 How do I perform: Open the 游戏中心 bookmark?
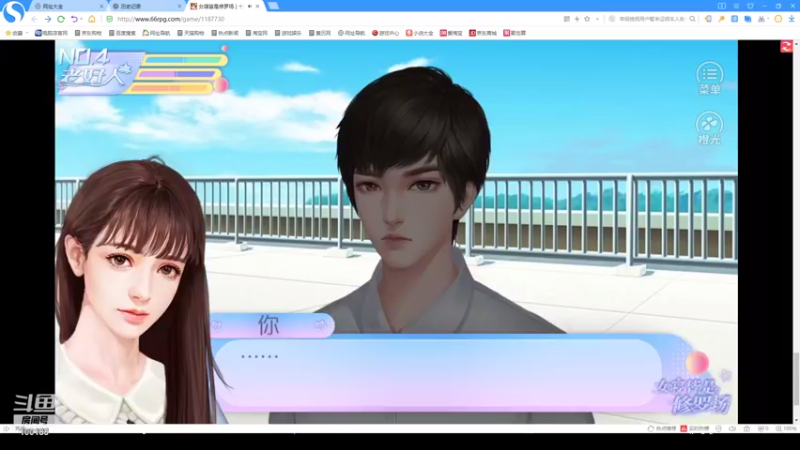point(385,33)
